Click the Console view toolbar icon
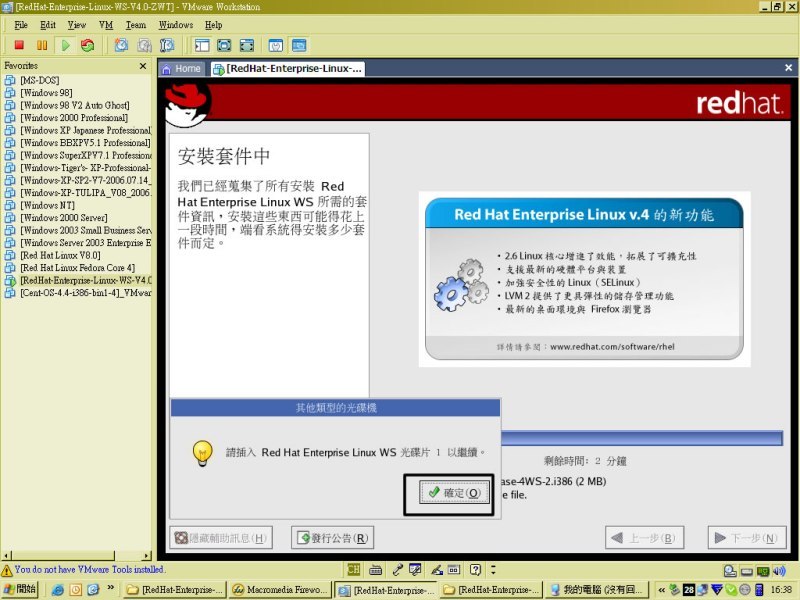This screenshot has height=600, width=800. (x=299, y=45)
